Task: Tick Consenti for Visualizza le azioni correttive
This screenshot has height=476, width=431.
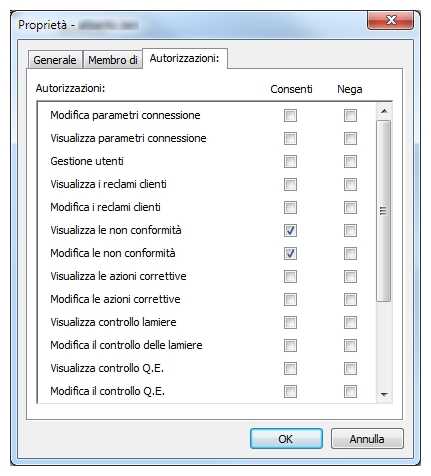Action: [290, 276]
